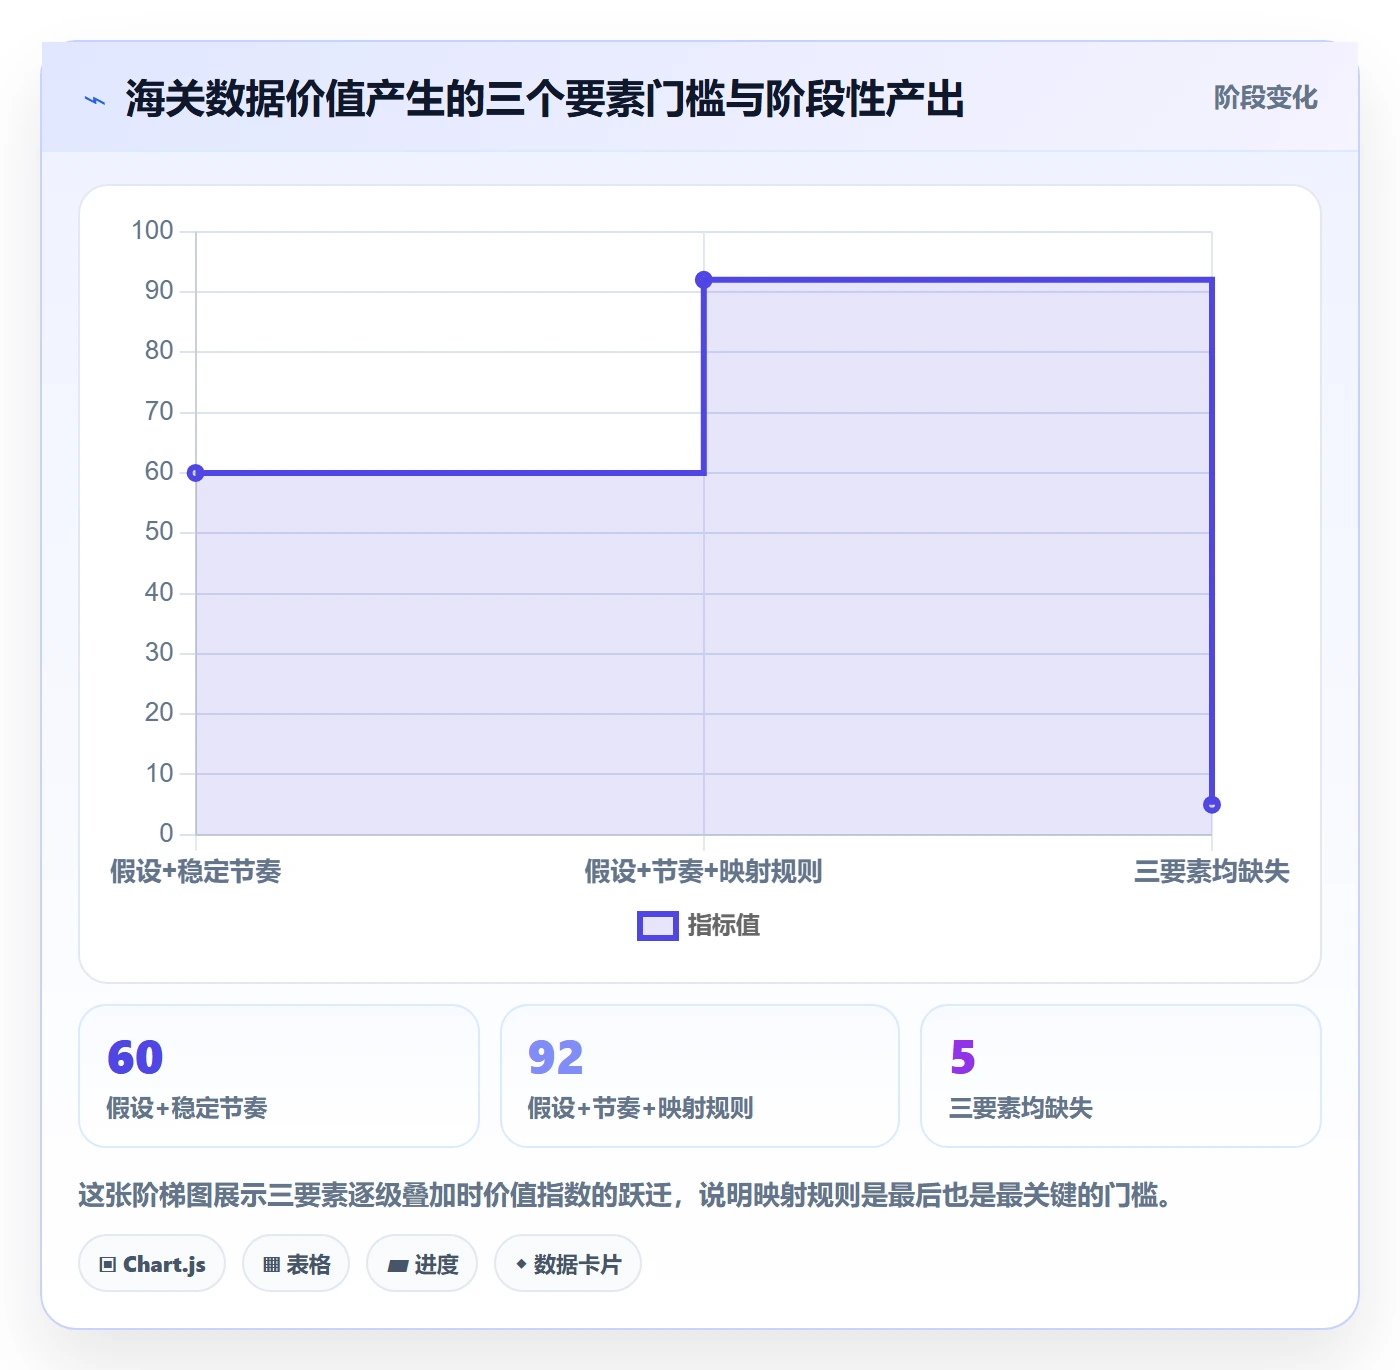Click the y-axis tick label 0
Image resolution: width=1400 pixels, height=1370 pixels.
point(166,834)
